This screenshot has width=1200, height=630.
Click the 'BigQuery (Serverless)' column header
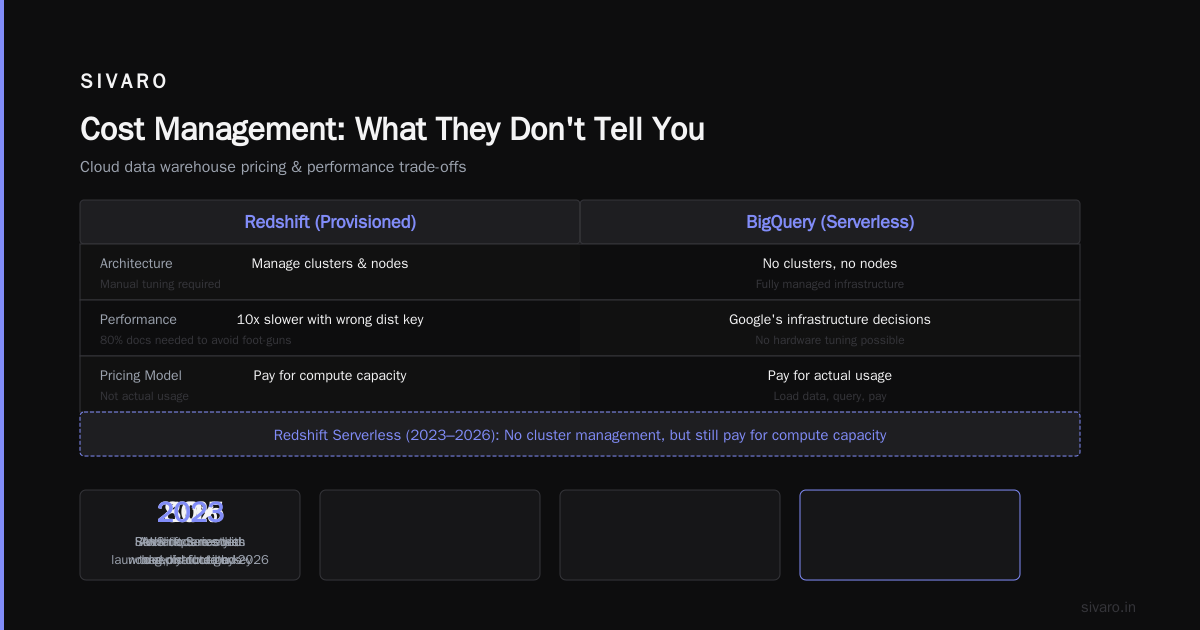830,222
